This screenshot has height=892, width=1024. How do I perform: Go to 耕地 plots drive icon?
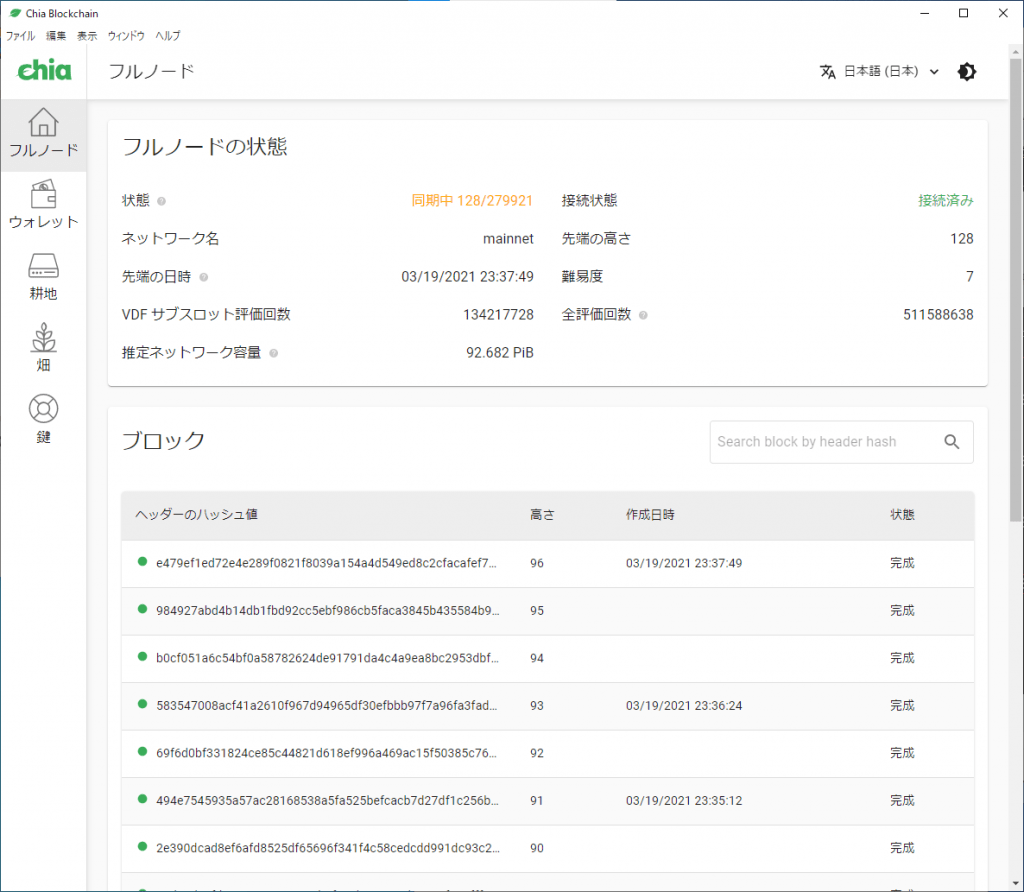pos(43,266)
